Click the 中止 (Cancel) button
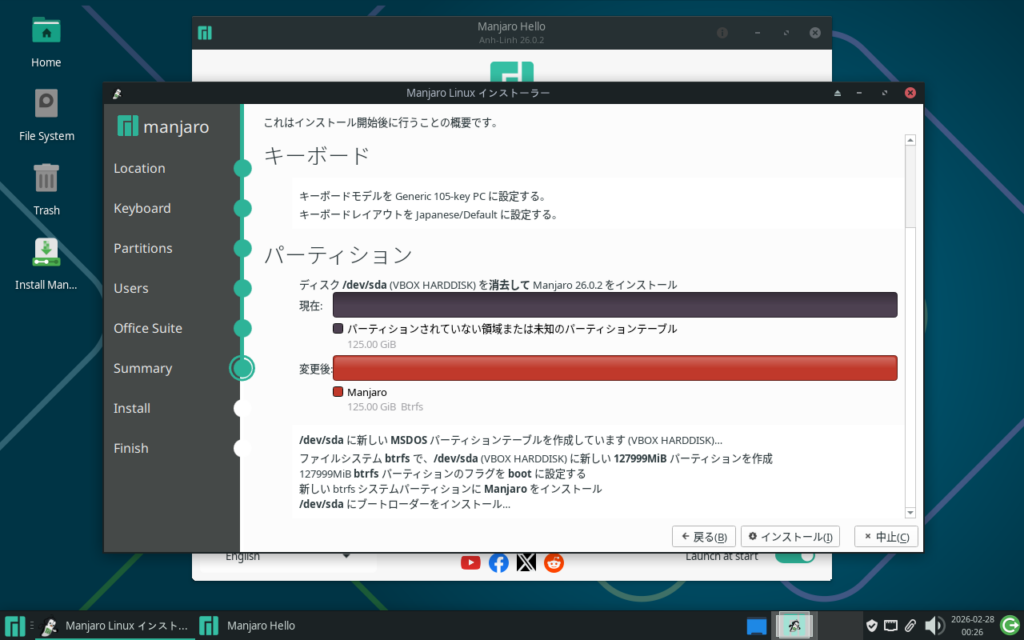Image resolution: width=1024 pixels, height=640 pixels. point(886,537)
